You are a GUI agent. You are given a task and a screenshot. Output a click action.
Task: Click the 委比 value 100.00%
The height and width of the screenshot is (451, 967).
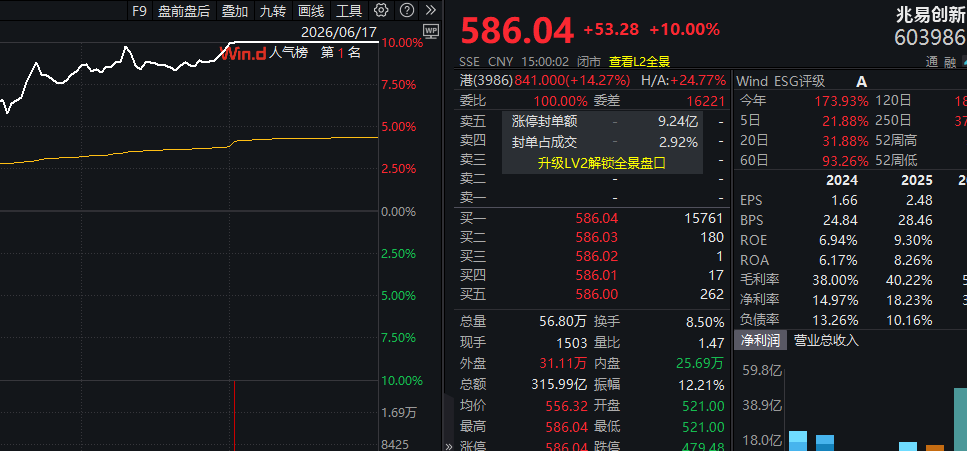tap(561, 101)
